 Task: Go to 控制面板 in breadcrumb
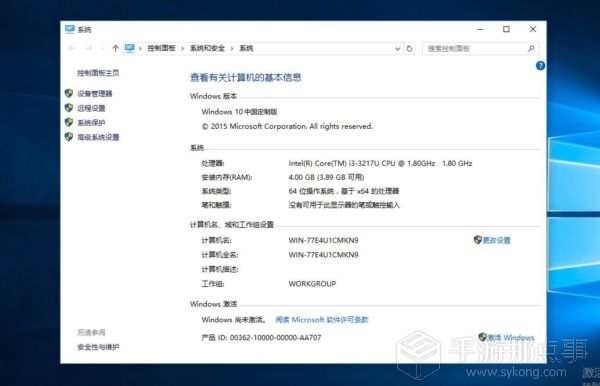[x=161, y=48]
